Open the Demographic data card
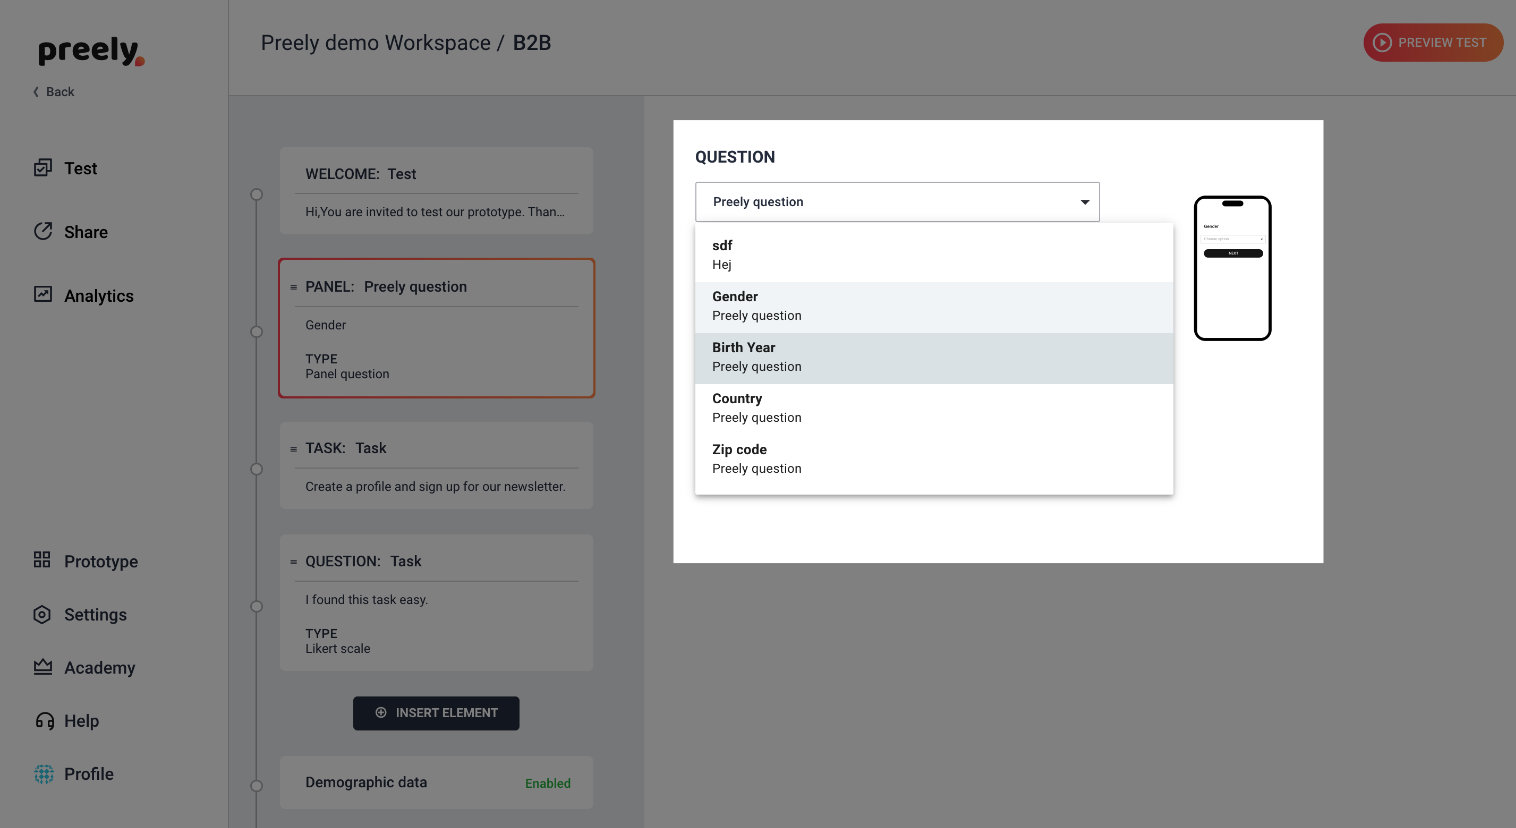The width and height of the screenshot is (1516, 828). pos(436,783)
